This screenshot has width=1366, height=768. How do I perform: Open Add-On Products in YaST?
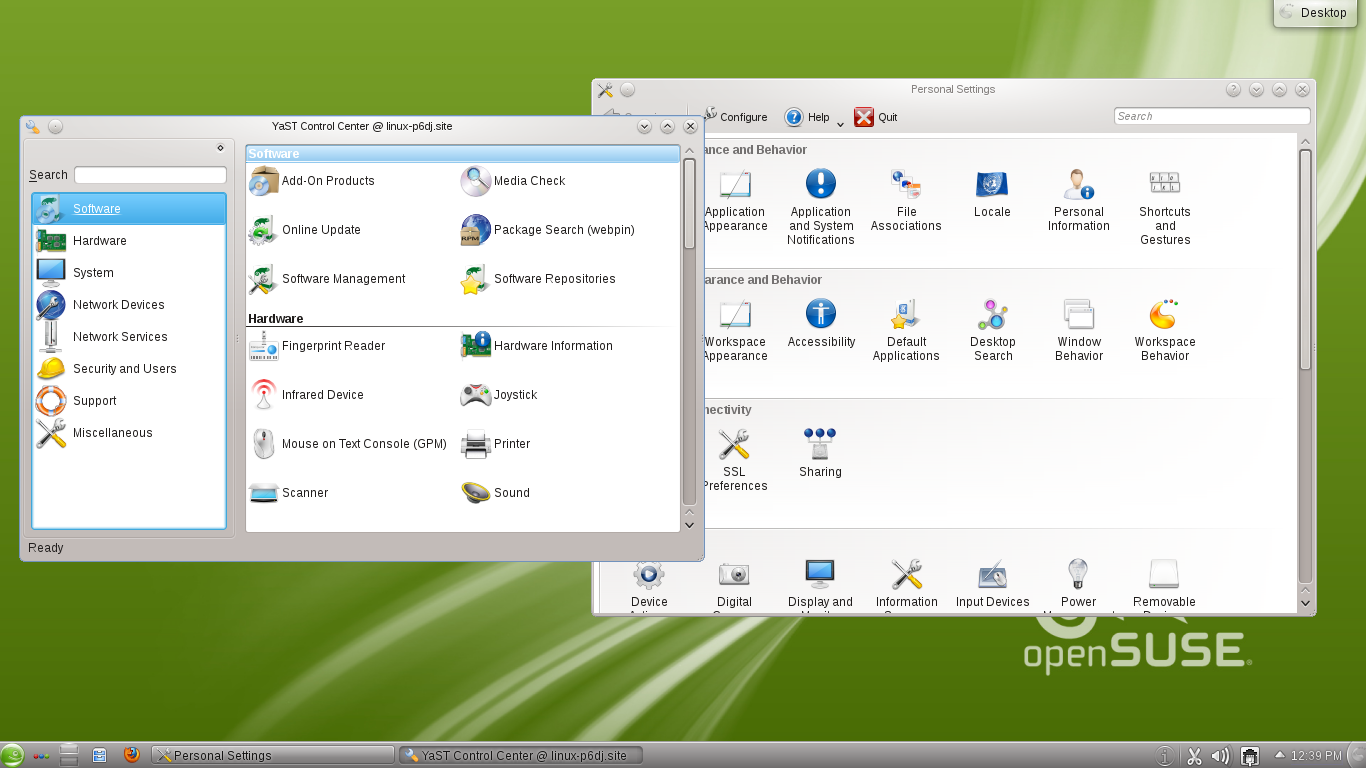(312, 181)
